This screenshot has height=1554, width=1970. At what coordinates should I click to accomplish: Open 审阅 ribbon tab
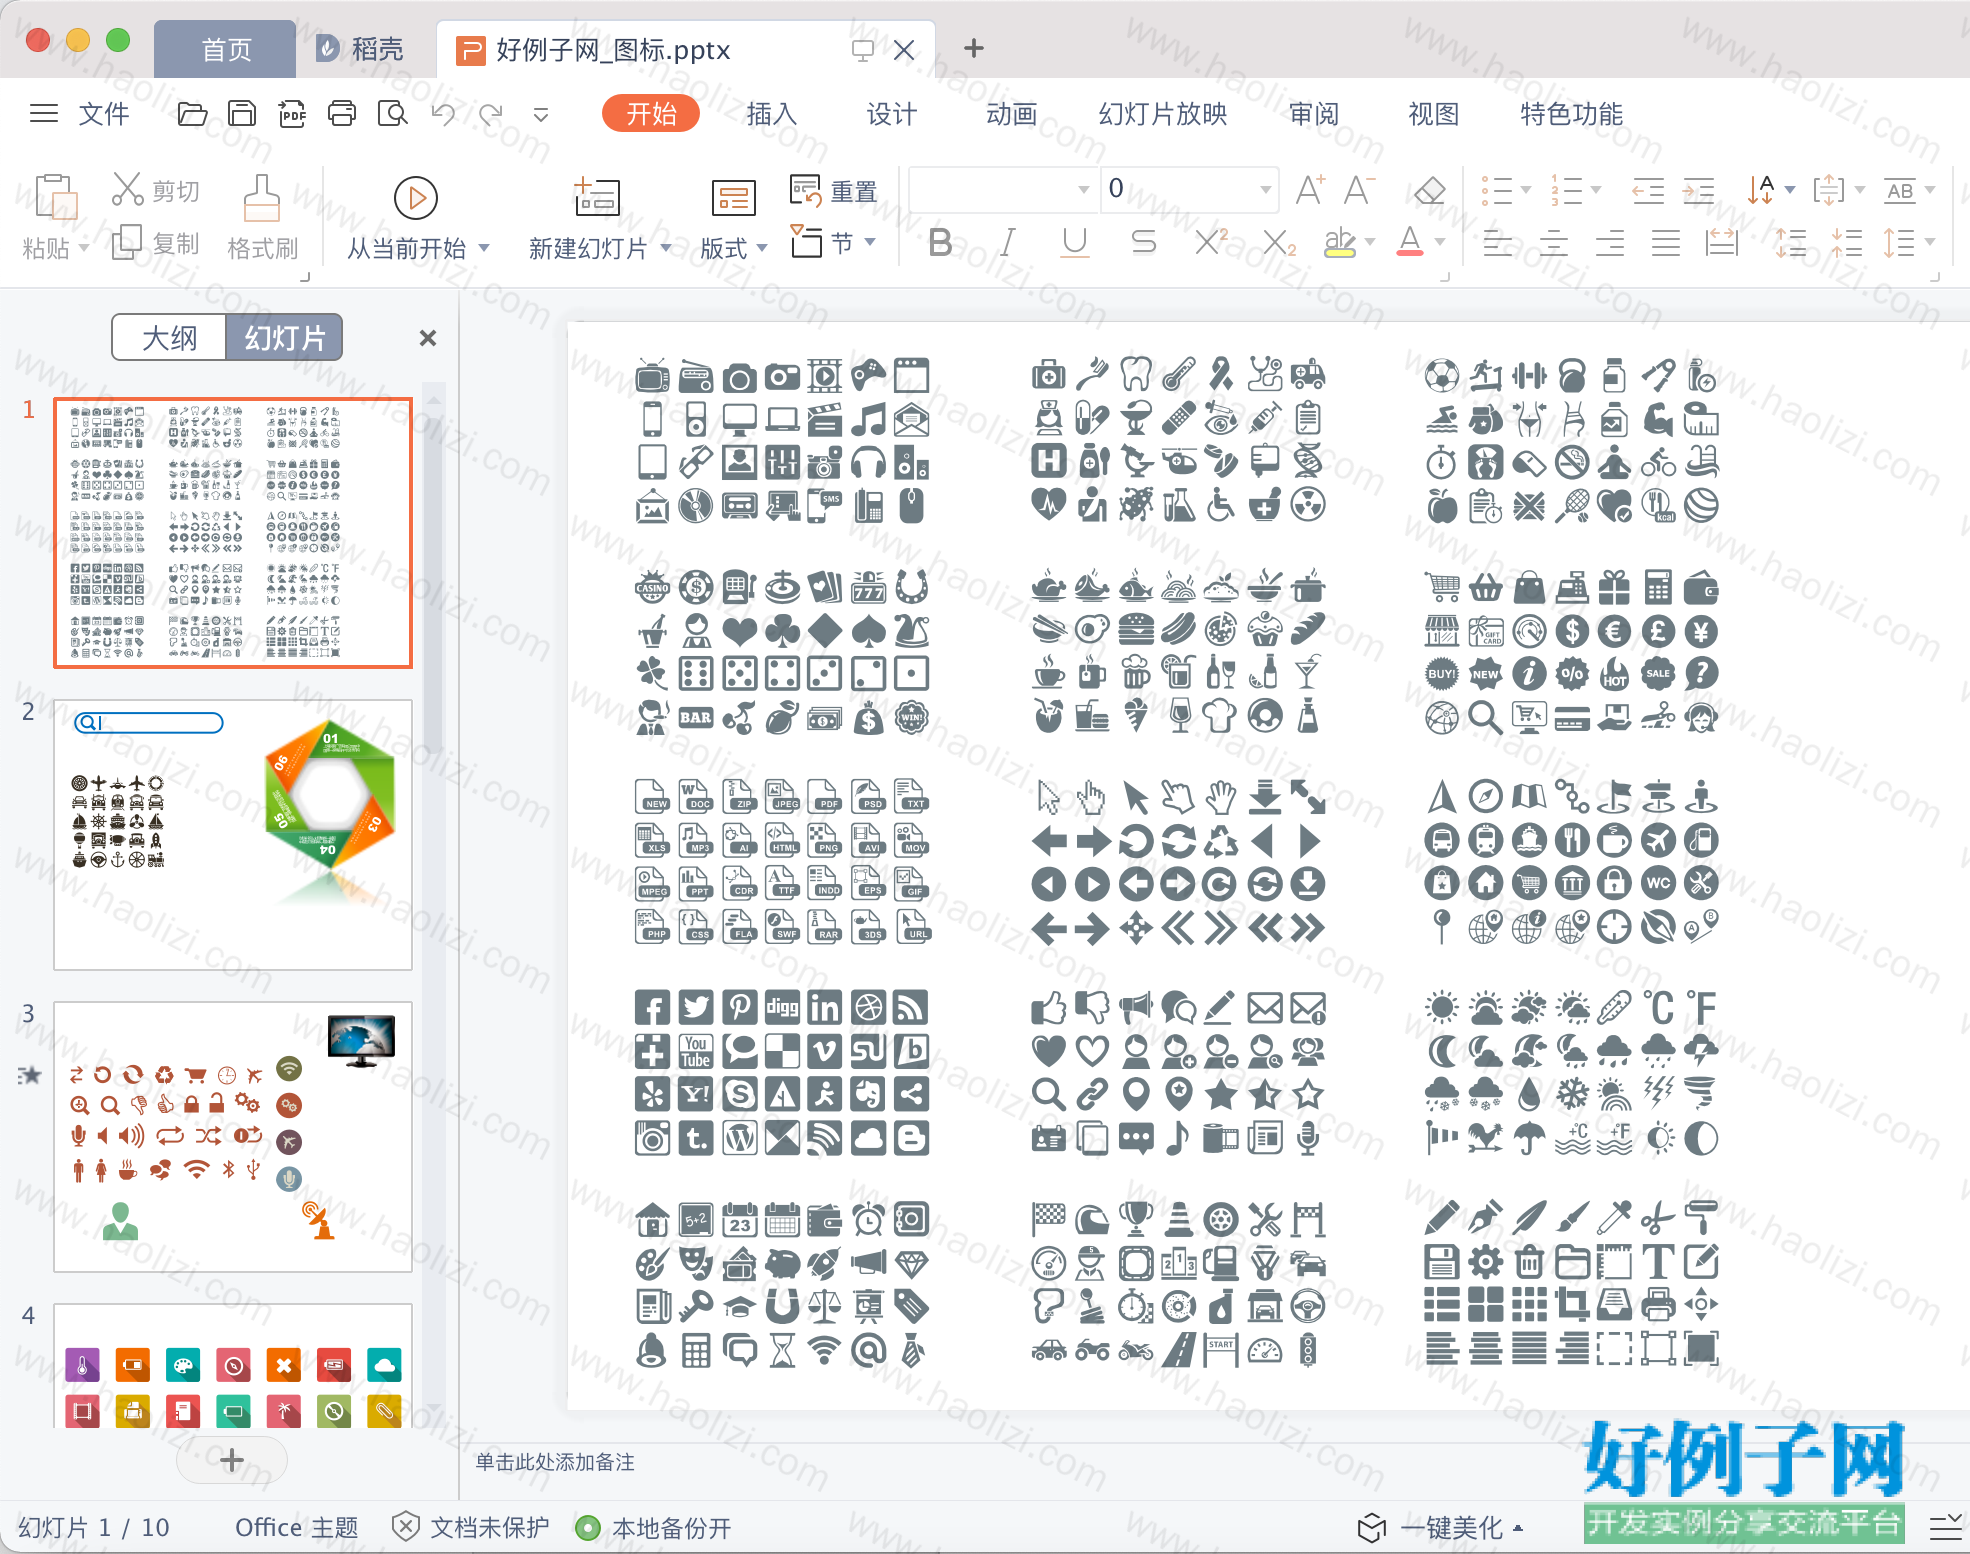pyautogui.click(x=1314, y=114)
